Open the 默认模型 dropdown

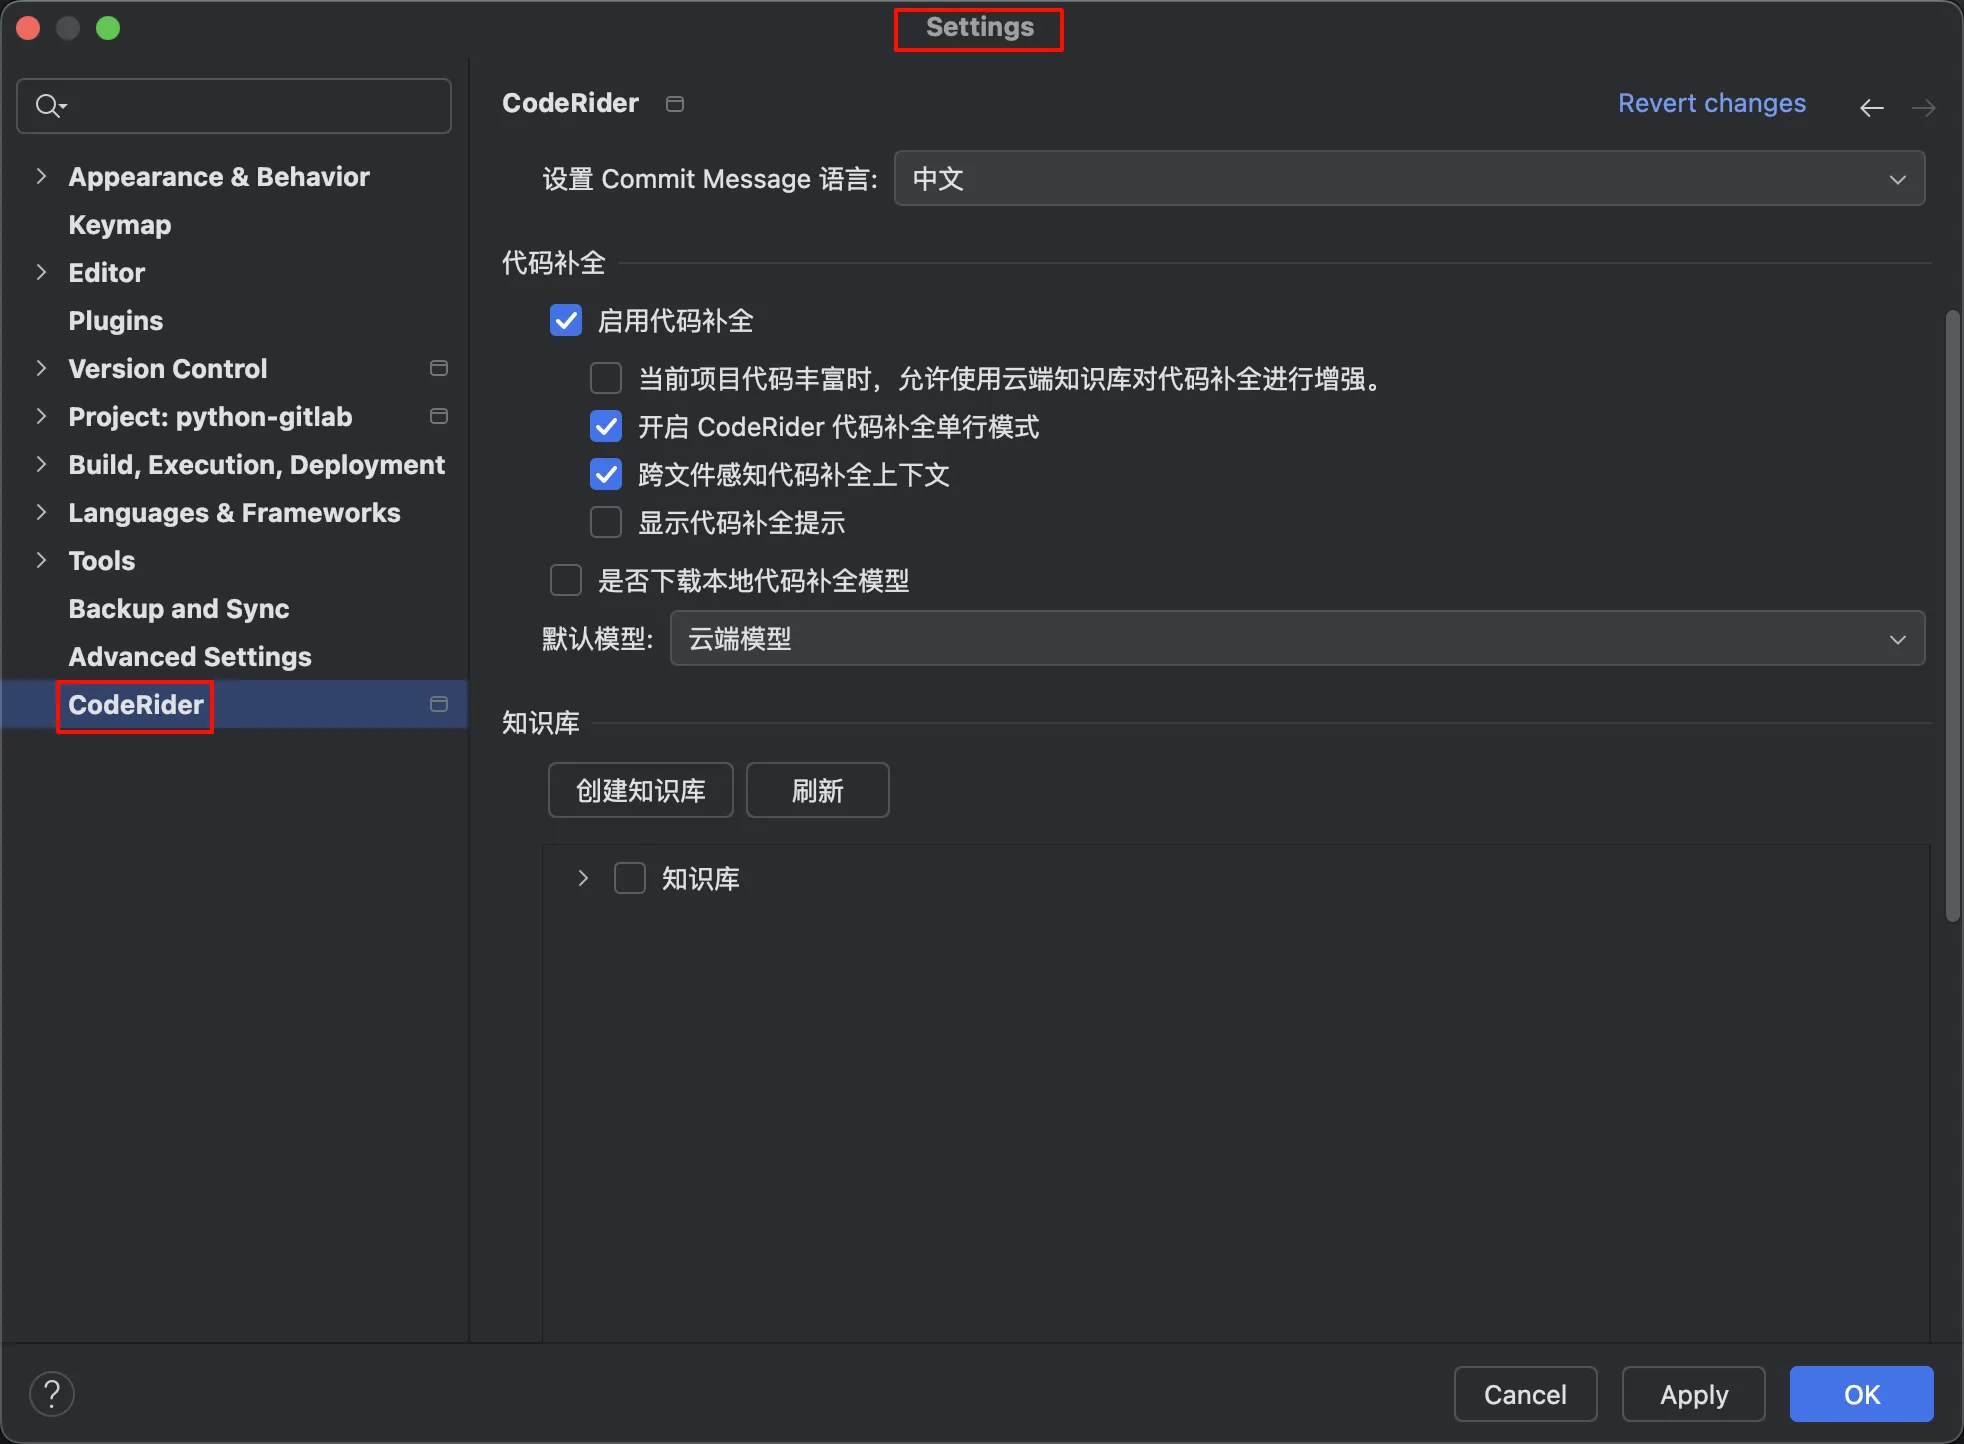tap(1296, 638)
